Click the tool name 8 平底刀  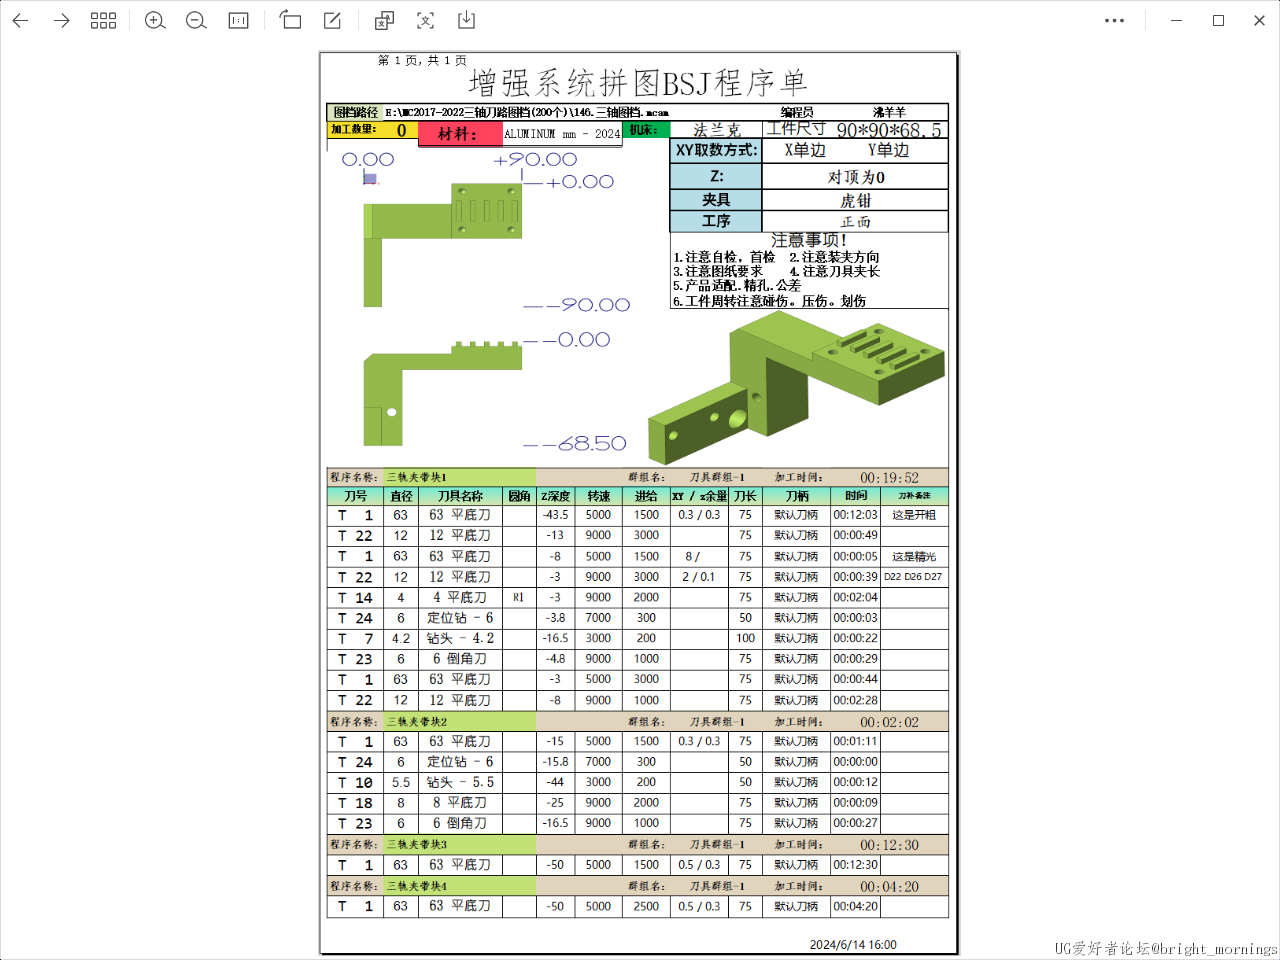pos(460,802)
